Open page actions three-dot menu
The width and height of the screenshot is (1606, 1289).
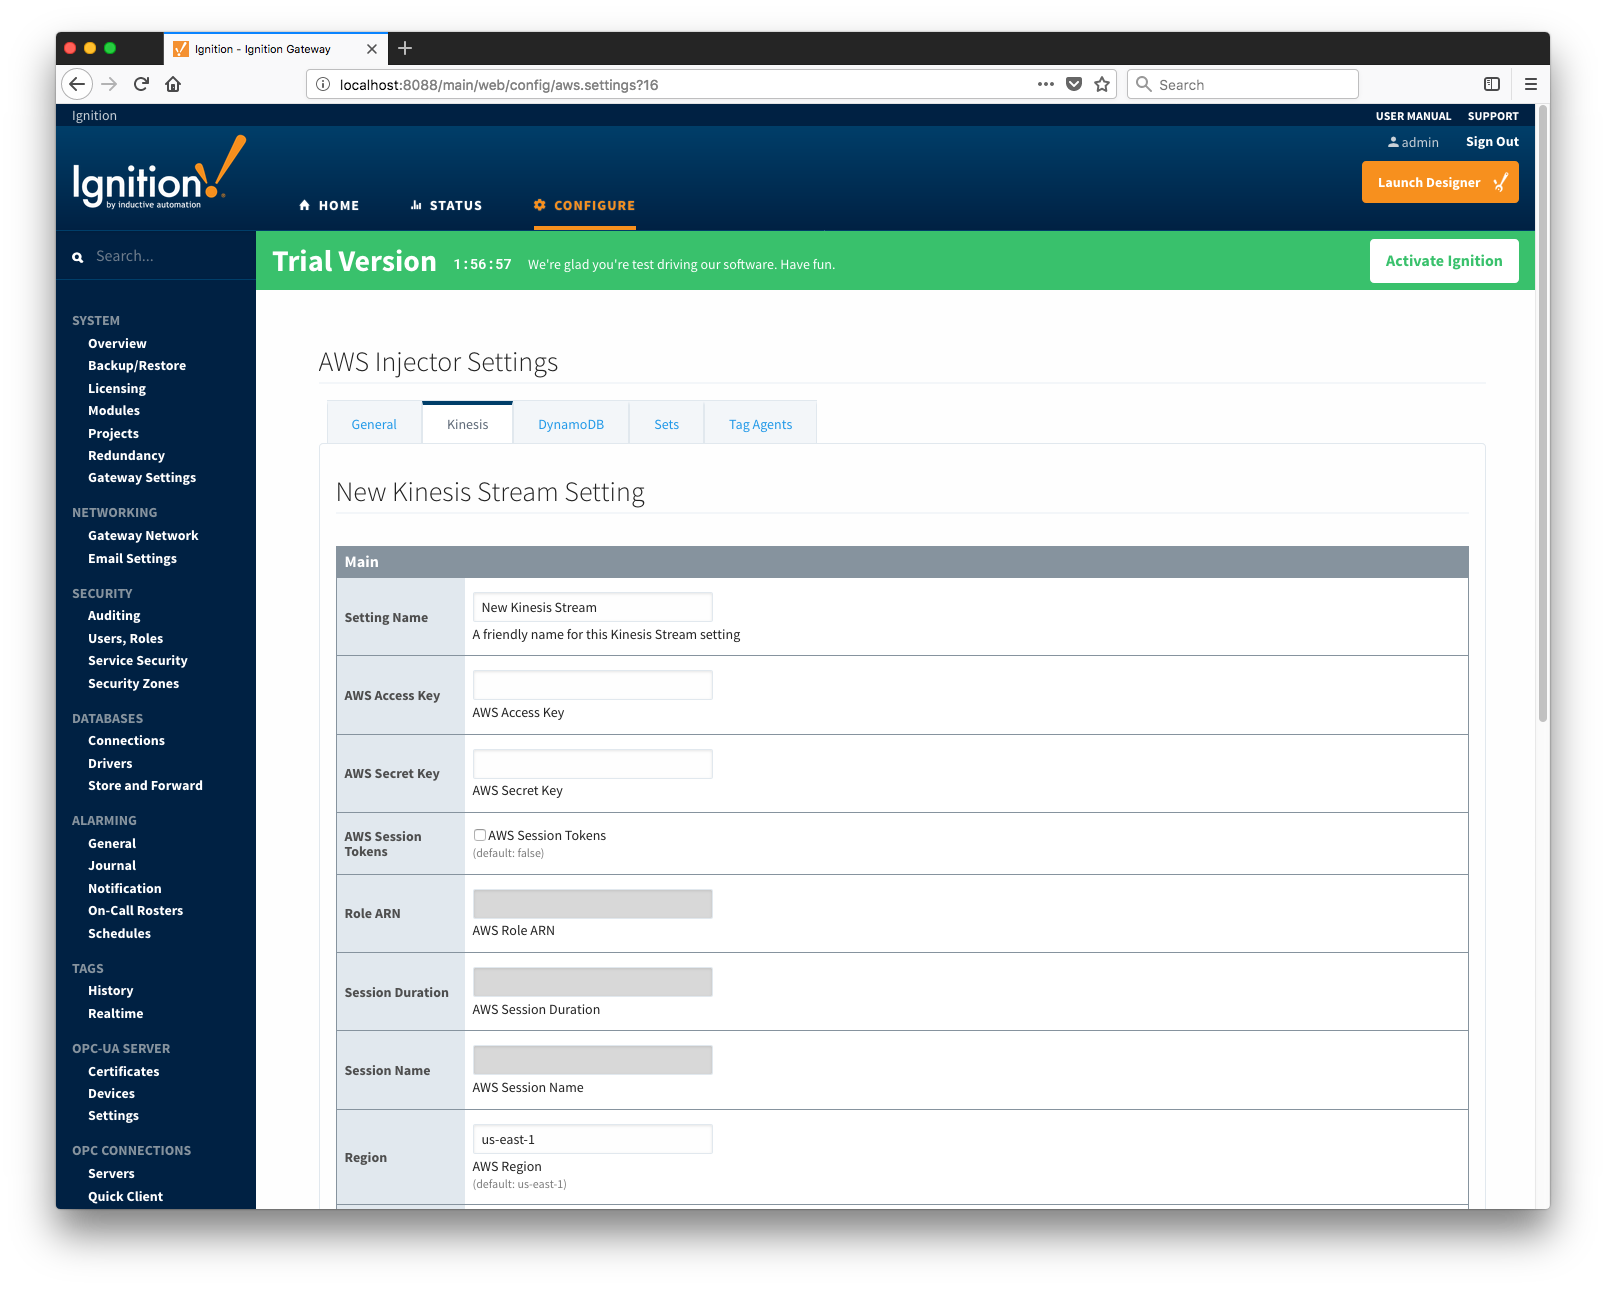(x=1046, y=84)
